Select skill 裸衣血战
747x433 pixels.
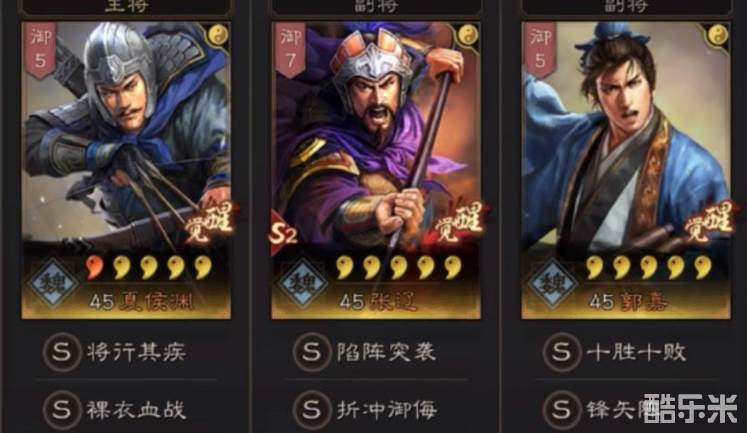pos(136,410)
